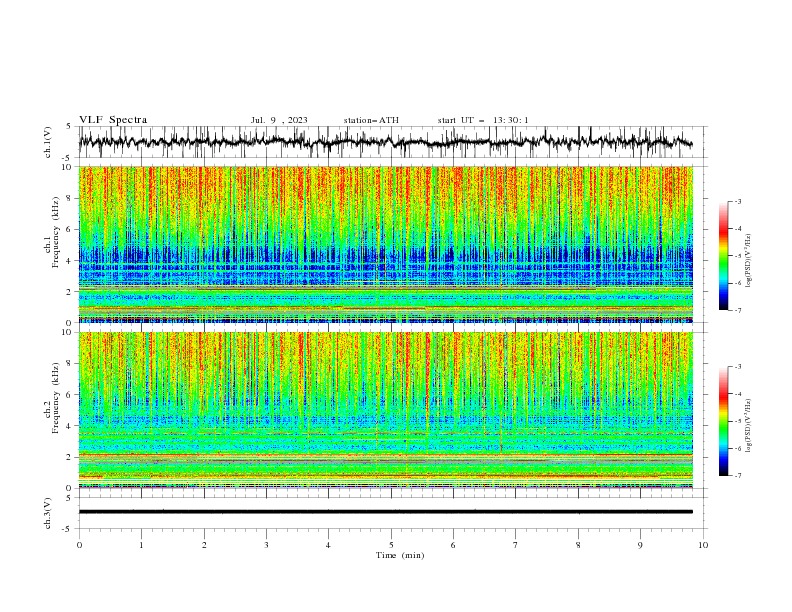This screenshot has width=792, height=612.
Task: Click the lower colorbar's "log(PSD)(V²/Hz)" label
Action: click(x=748, y=426)
